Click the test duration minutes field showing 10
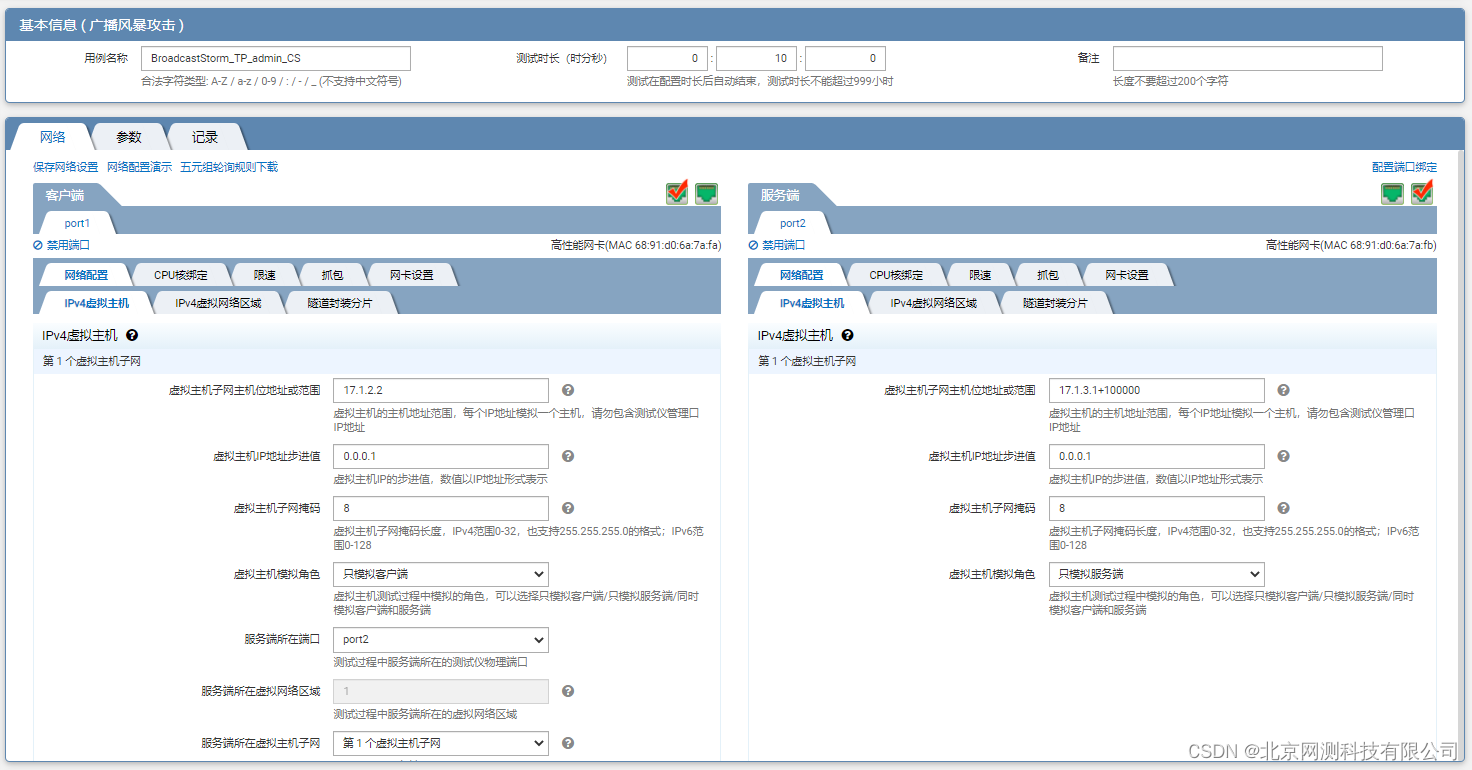This screenshot has height=770, width=1472. click(757, 58)
